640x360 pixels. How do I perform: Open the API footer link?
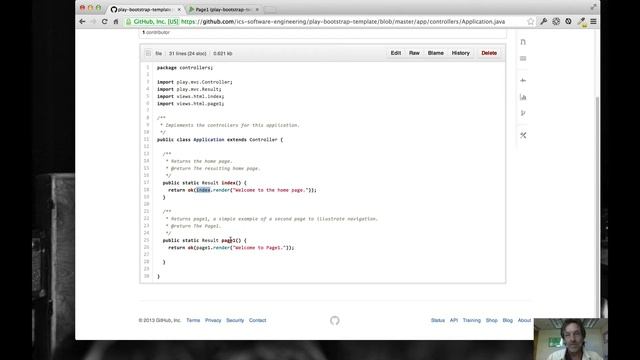(x=453, y=320)
